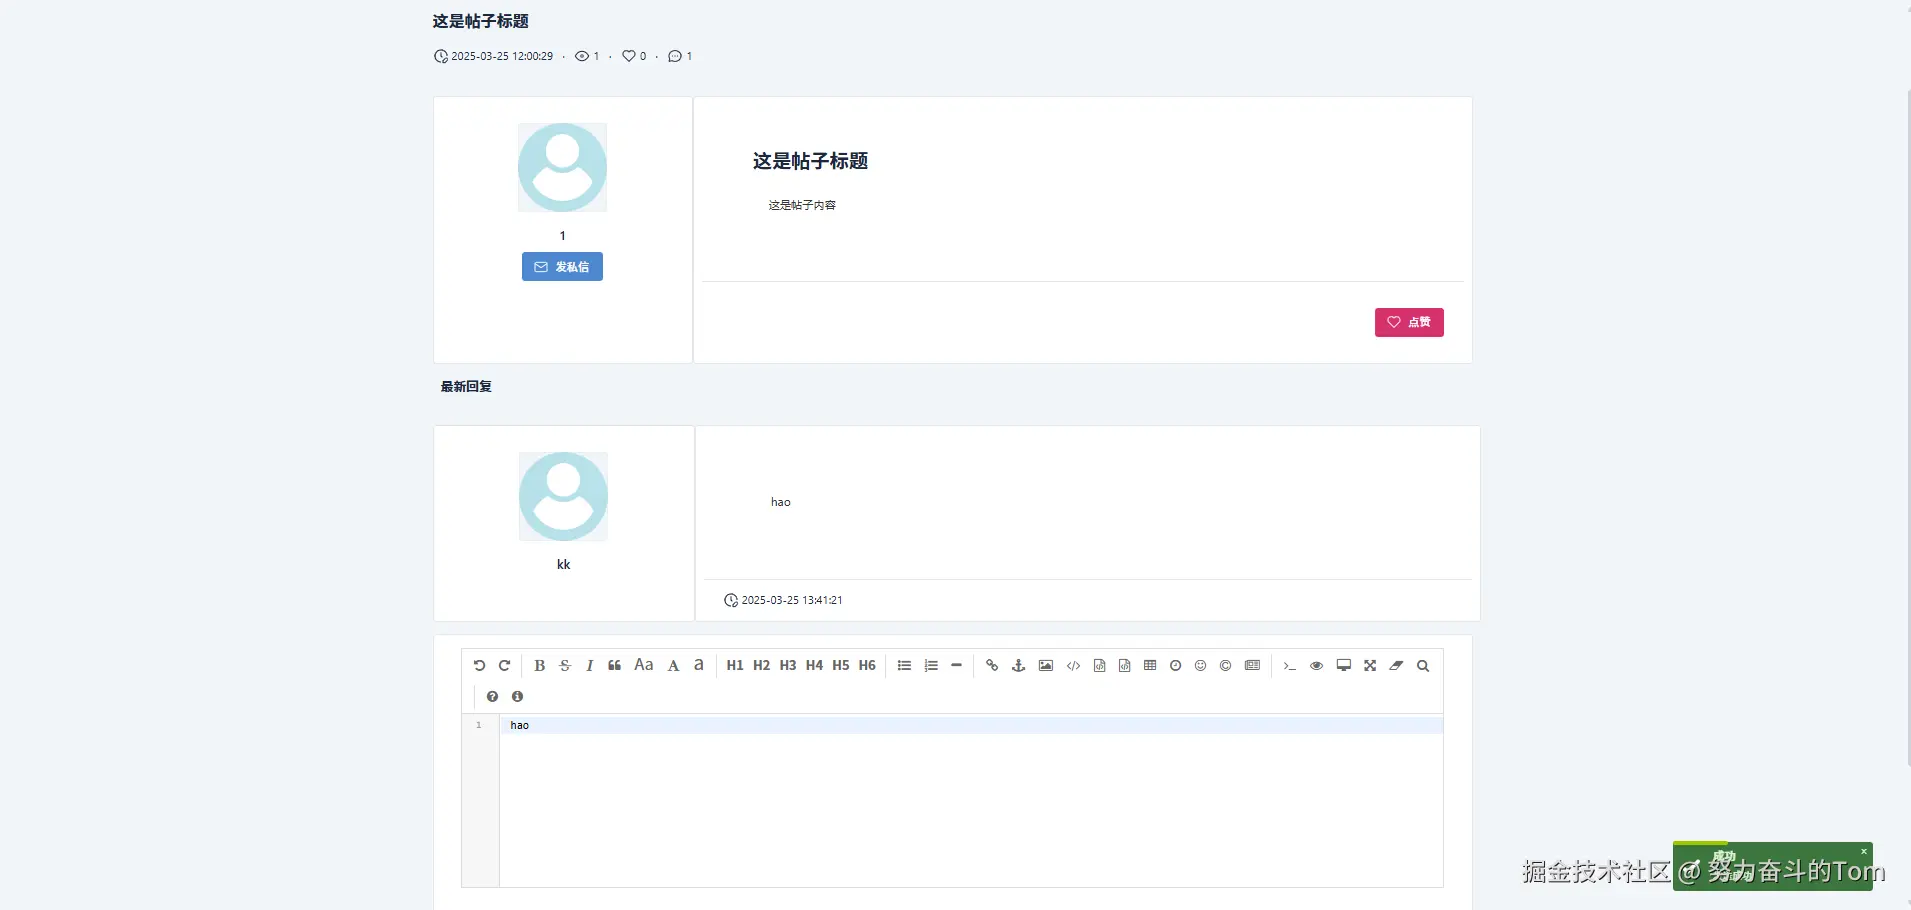This screenshot has width=1911, height=910.
Task: Insert a page break
Action: (1253, 666)
